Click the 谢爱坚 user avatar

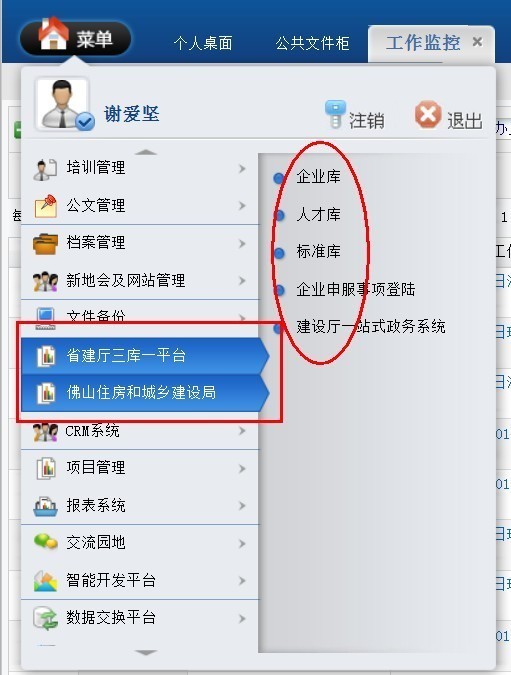[x=63, y=104]
